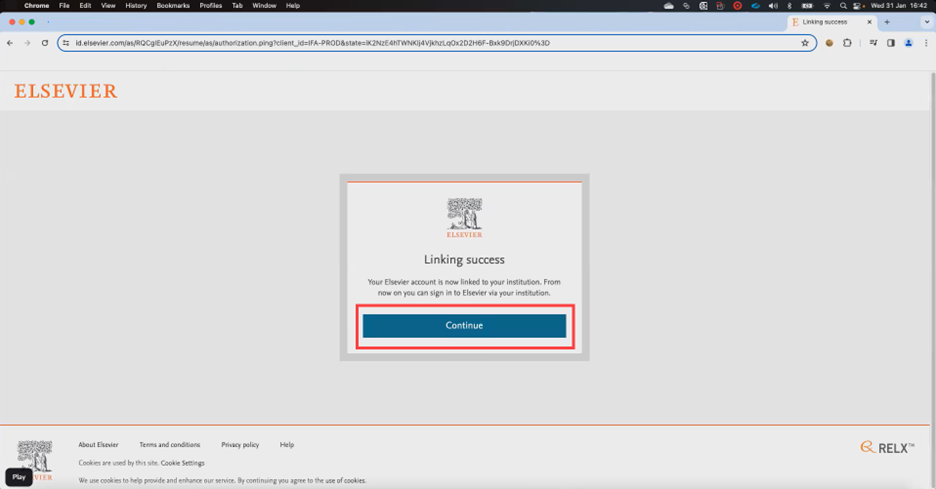Screen dimensions: 936x489
Task: Open a new tab with the plus button
Action: [x=887, y=22]
